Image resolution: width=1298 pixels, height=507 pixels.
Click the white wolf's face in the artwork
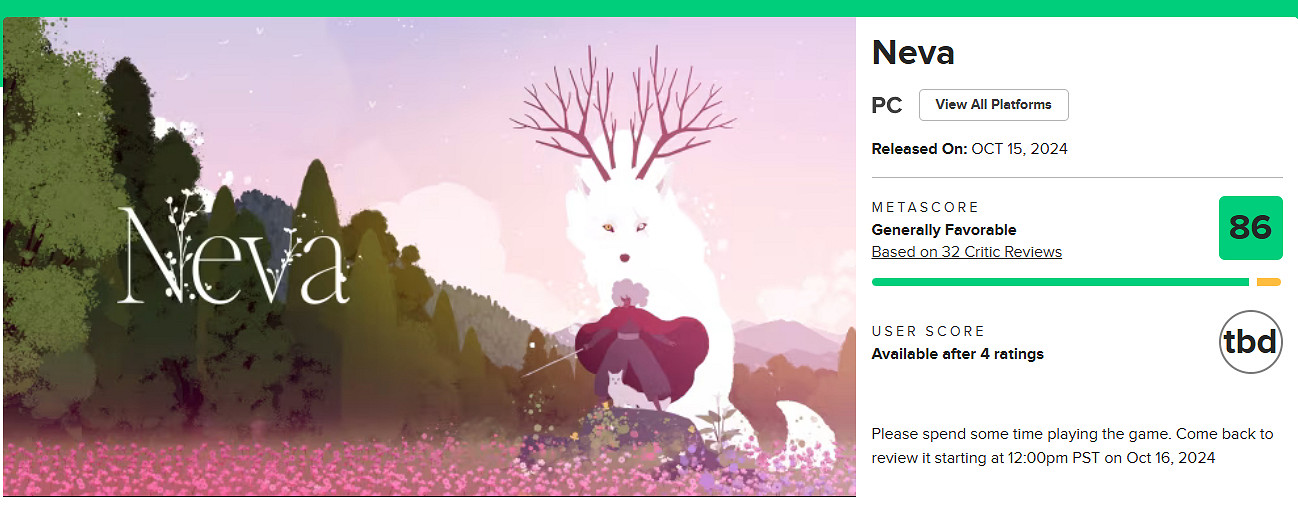pos(622,235)
